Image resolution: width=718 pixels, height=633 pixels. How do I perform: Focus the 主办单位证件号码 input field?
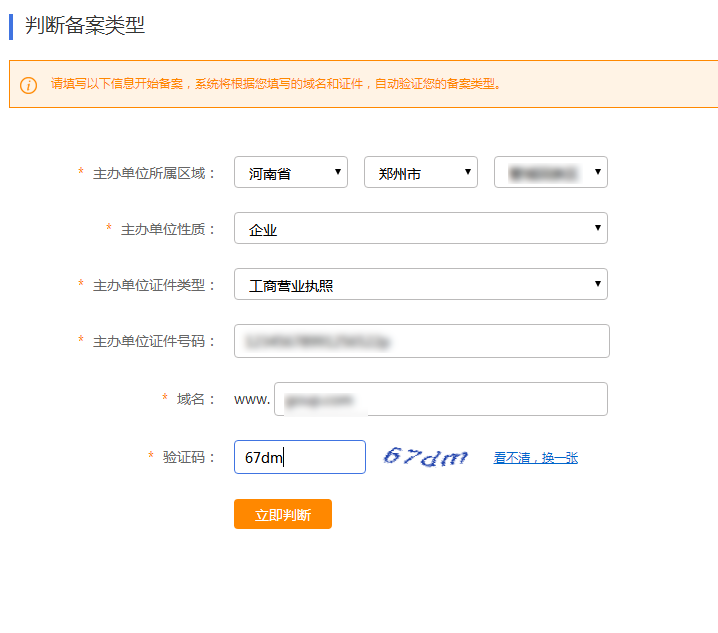(421, 341)
